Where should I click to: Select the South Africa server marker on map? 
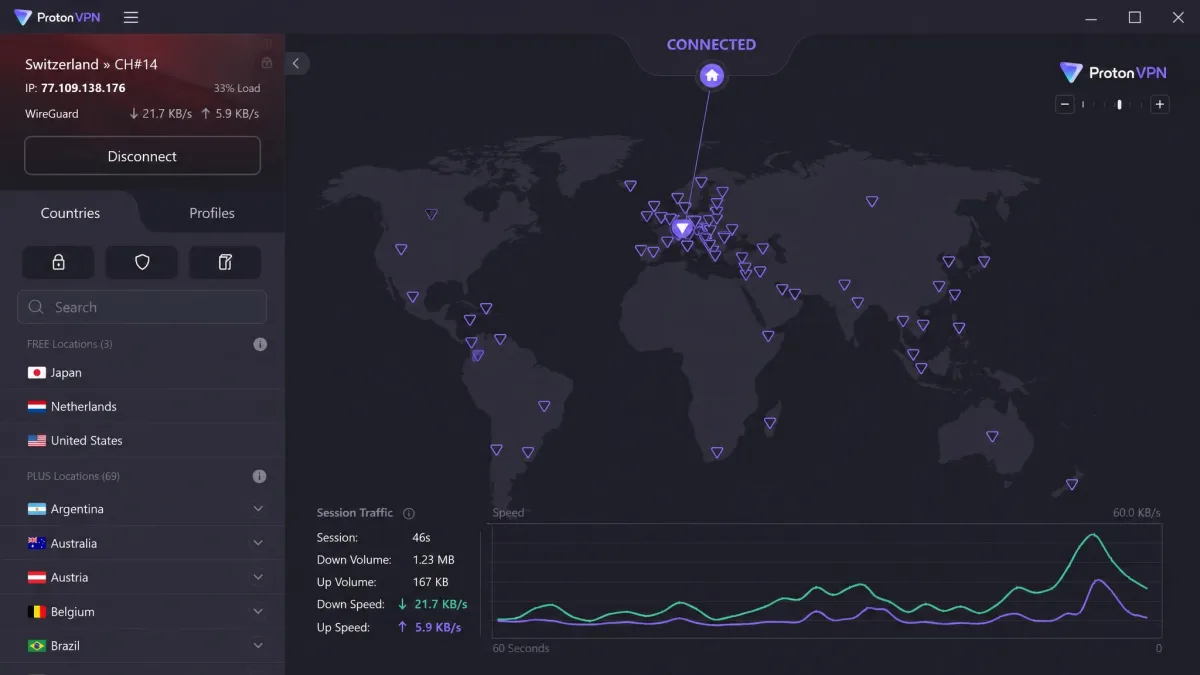717,452
